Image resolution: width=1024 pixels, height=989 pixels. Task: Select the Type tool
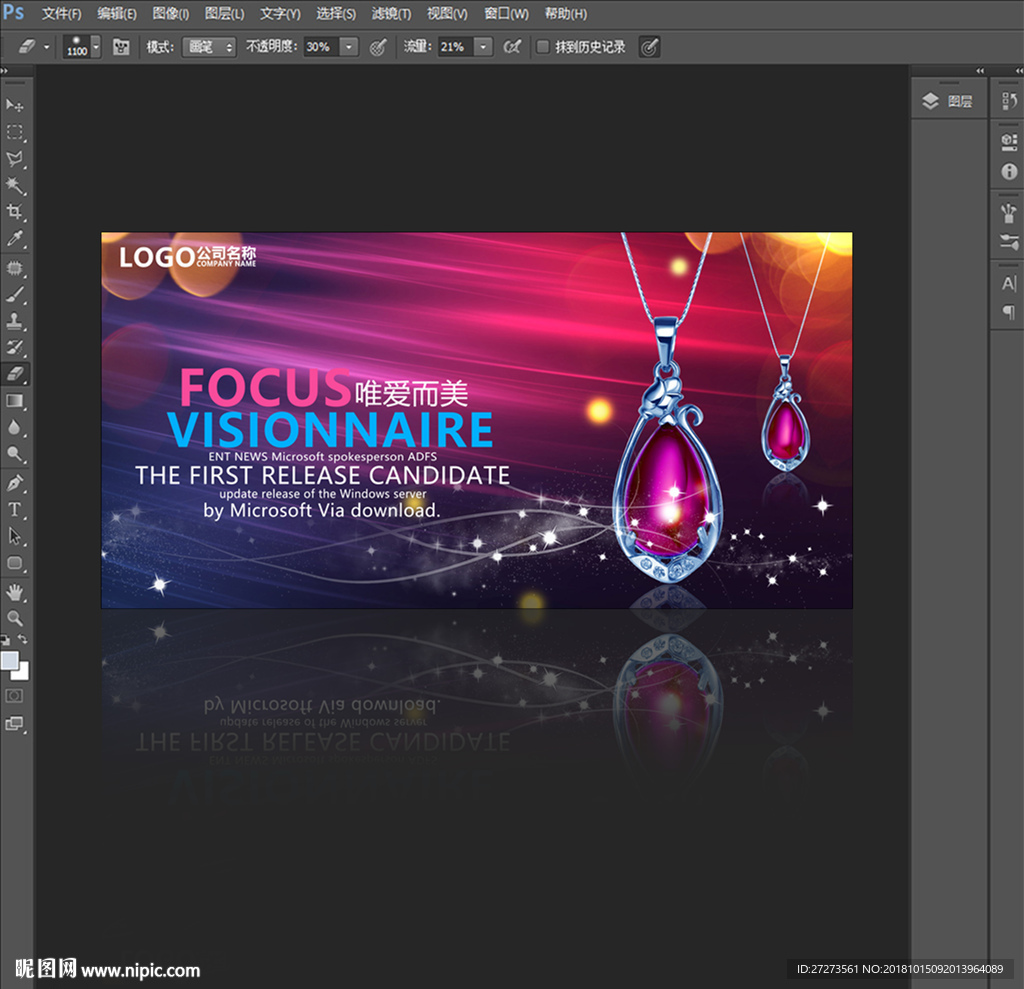14,510
